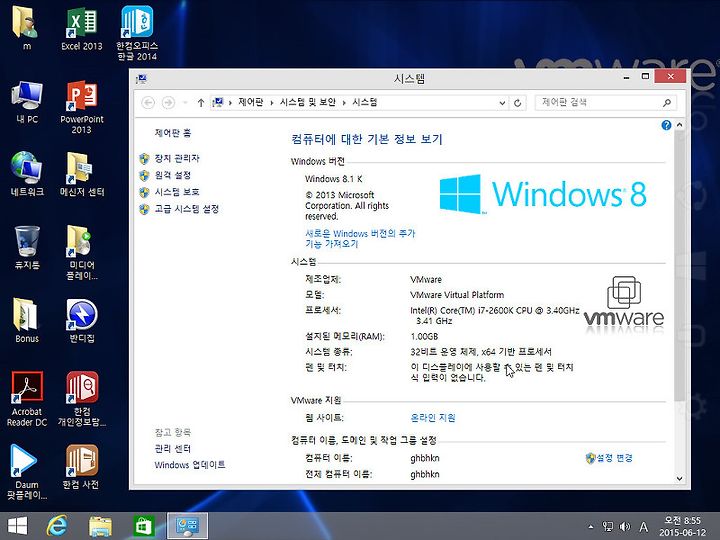720x540 pixels.
Task: Click the back navigation arrow
Action: pyautogui.click(x=148, y=103)
